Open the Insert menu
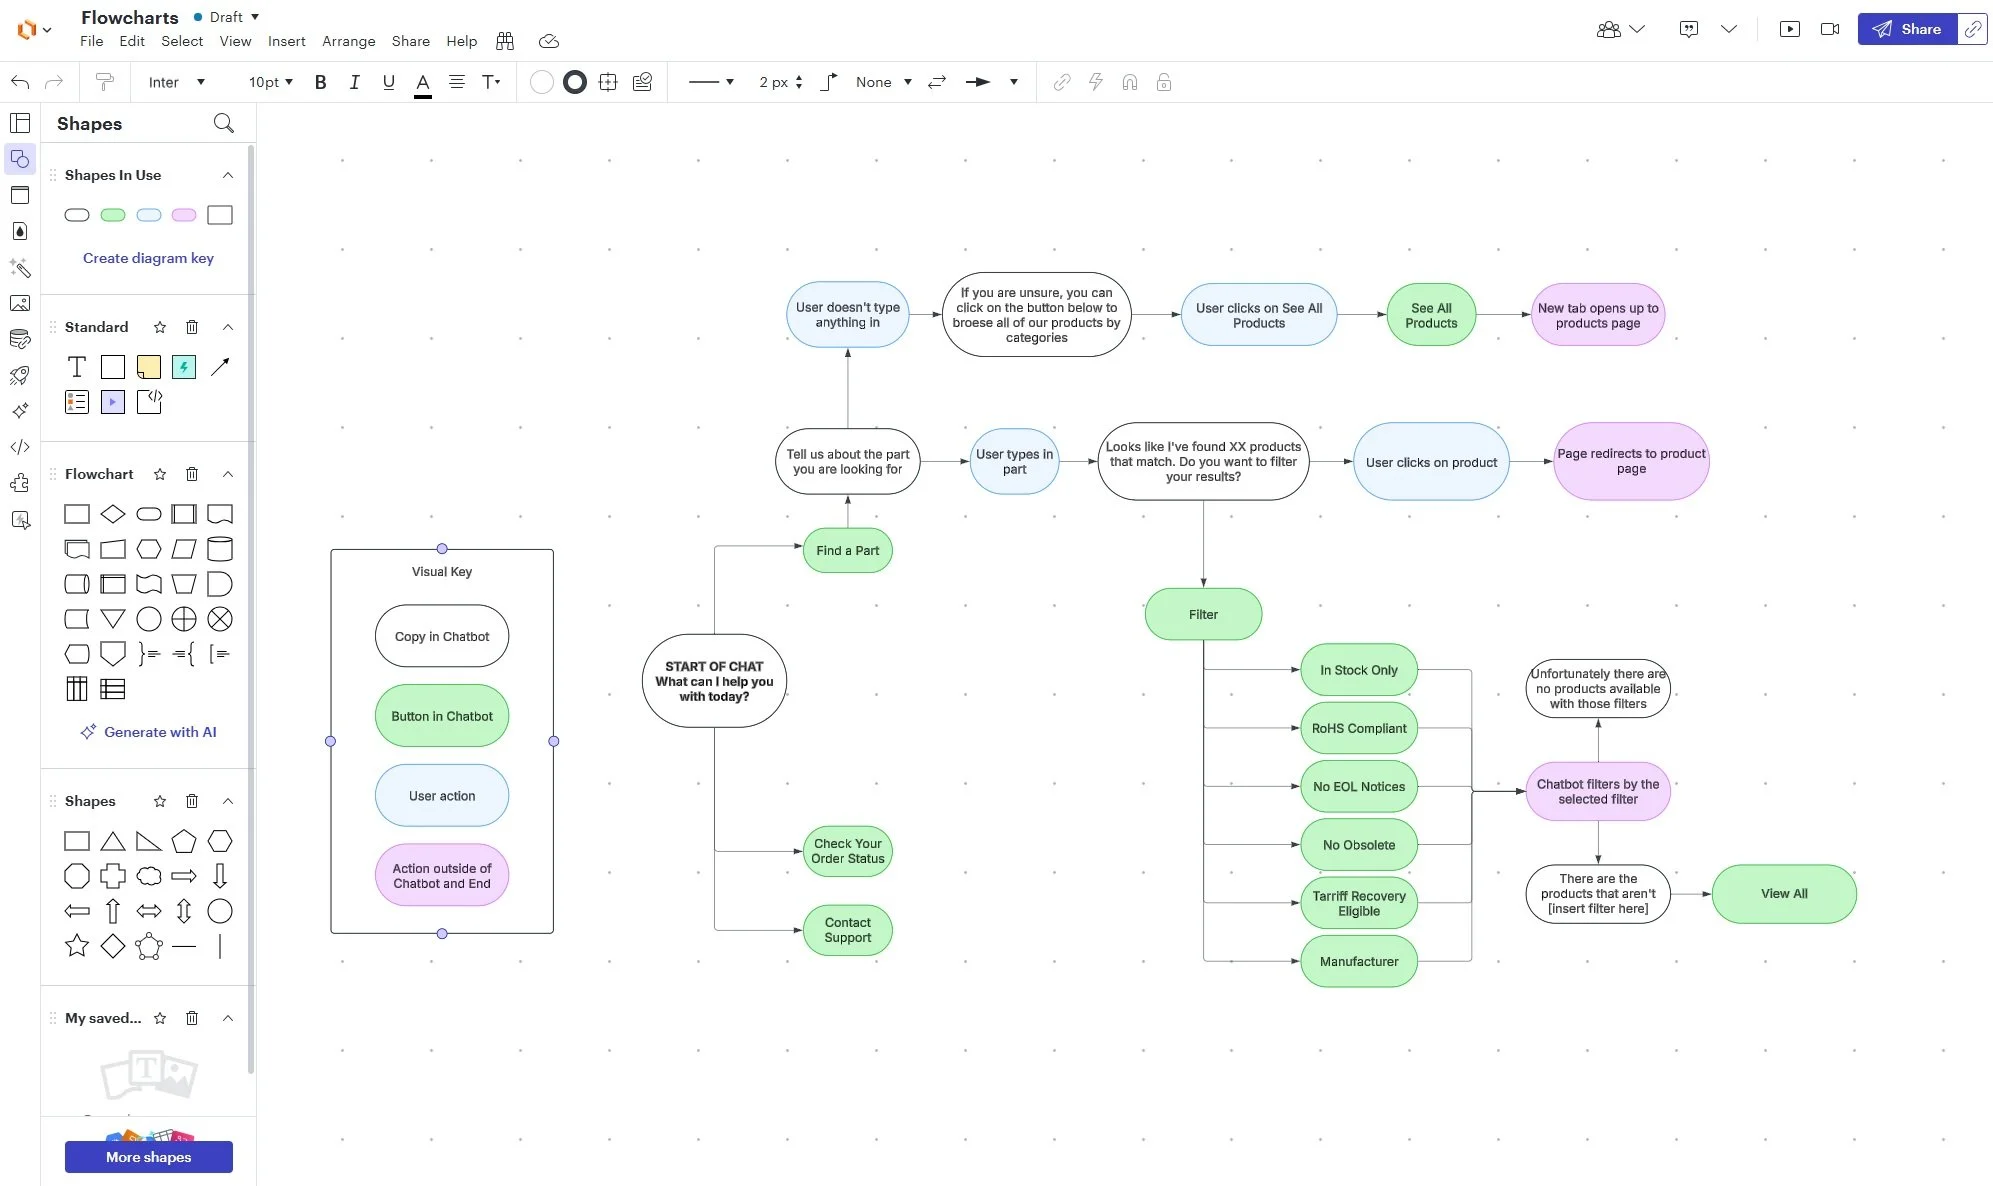The image size is (1993, 1186). pyautogui.click(x=286, y=41)
